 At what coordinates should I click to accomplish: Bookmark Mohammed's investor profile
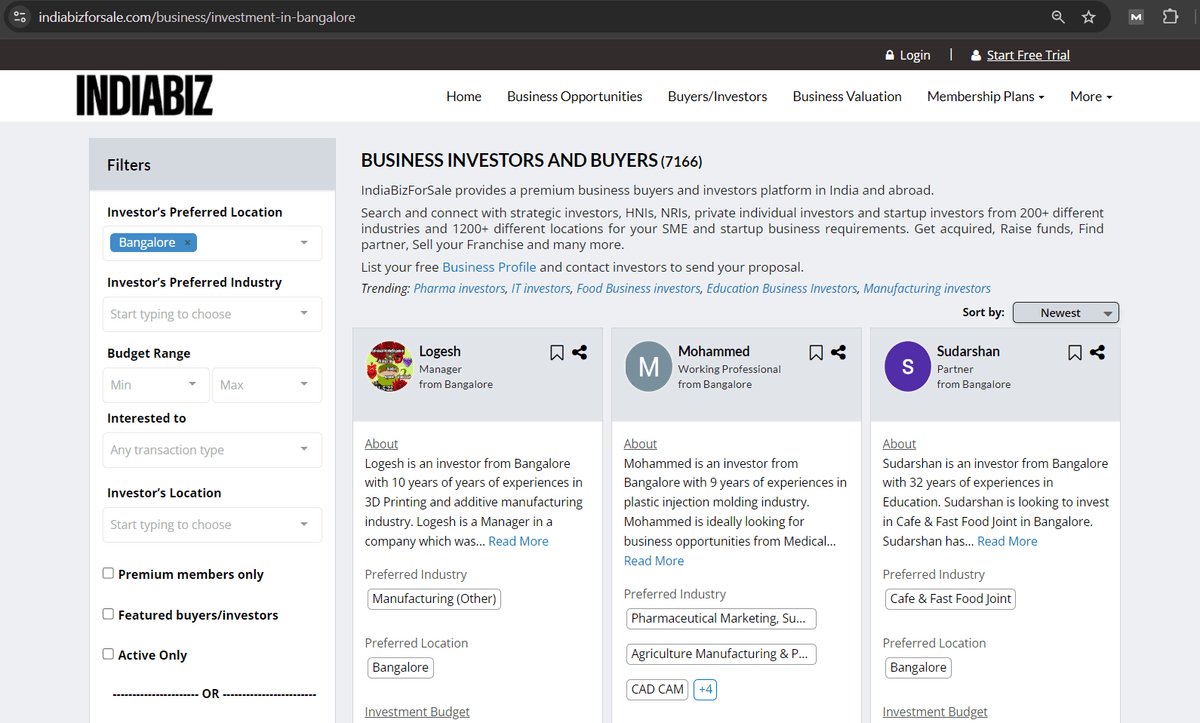(816, 352)
